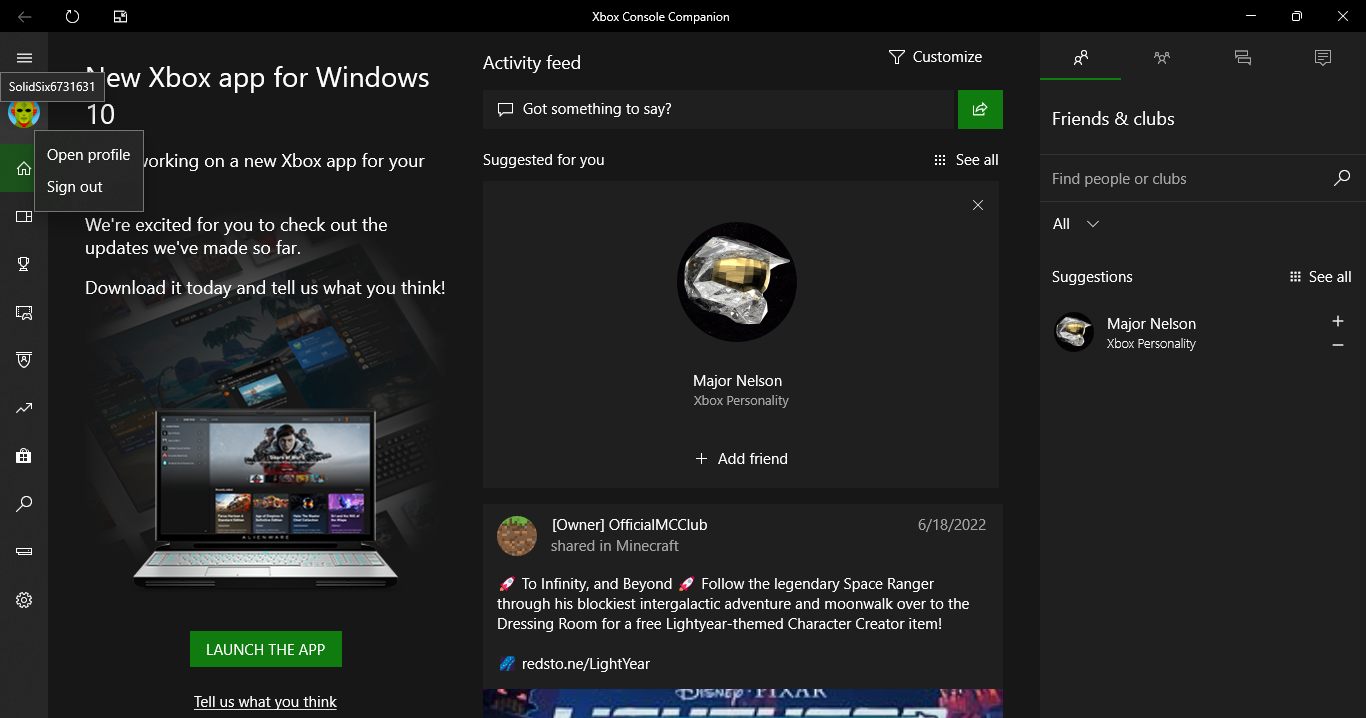Open My games sidebar icon
This screenshot has width=1366, height=718.
pyautogui.click(x=24, y=216)
